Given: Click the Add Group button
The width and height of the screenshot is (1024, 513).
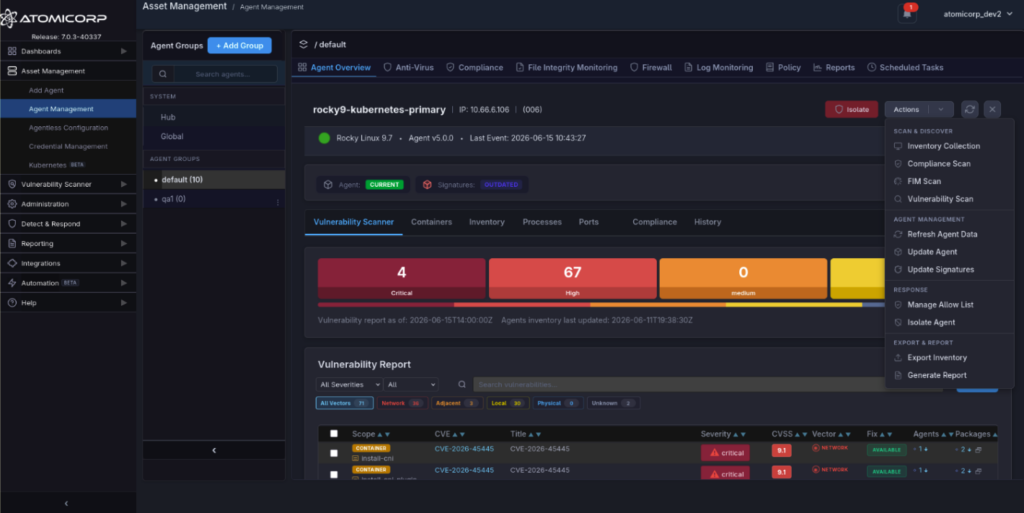Looking at the screenshot, I should 240,46.
